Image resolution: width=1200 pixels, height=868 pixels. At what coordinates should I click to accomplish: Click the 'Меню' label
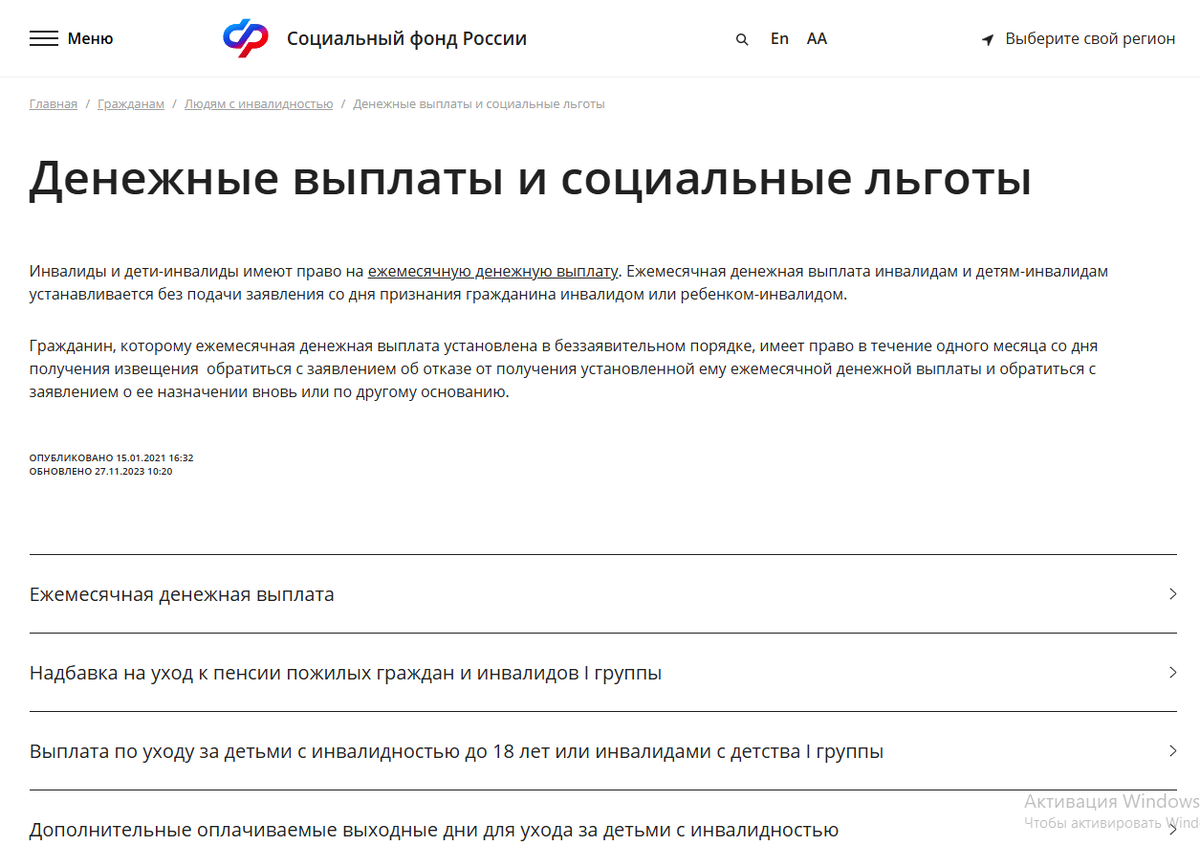[90, 39]
